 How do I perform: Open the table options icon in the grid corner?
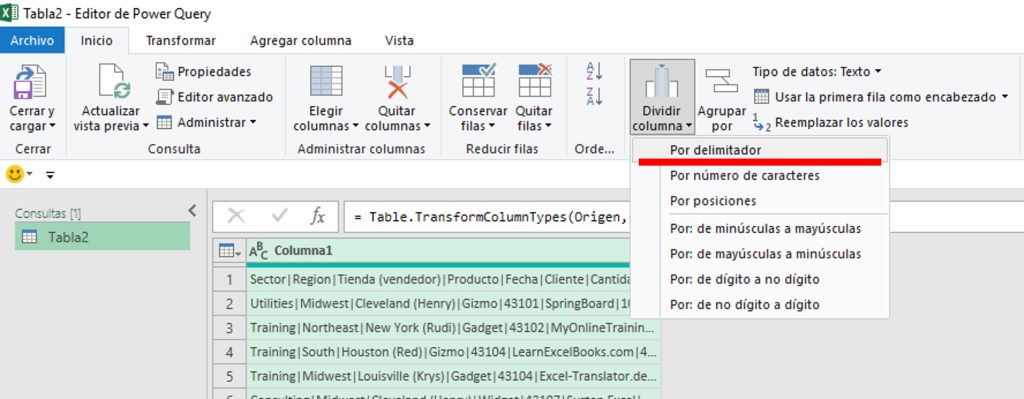229,251
